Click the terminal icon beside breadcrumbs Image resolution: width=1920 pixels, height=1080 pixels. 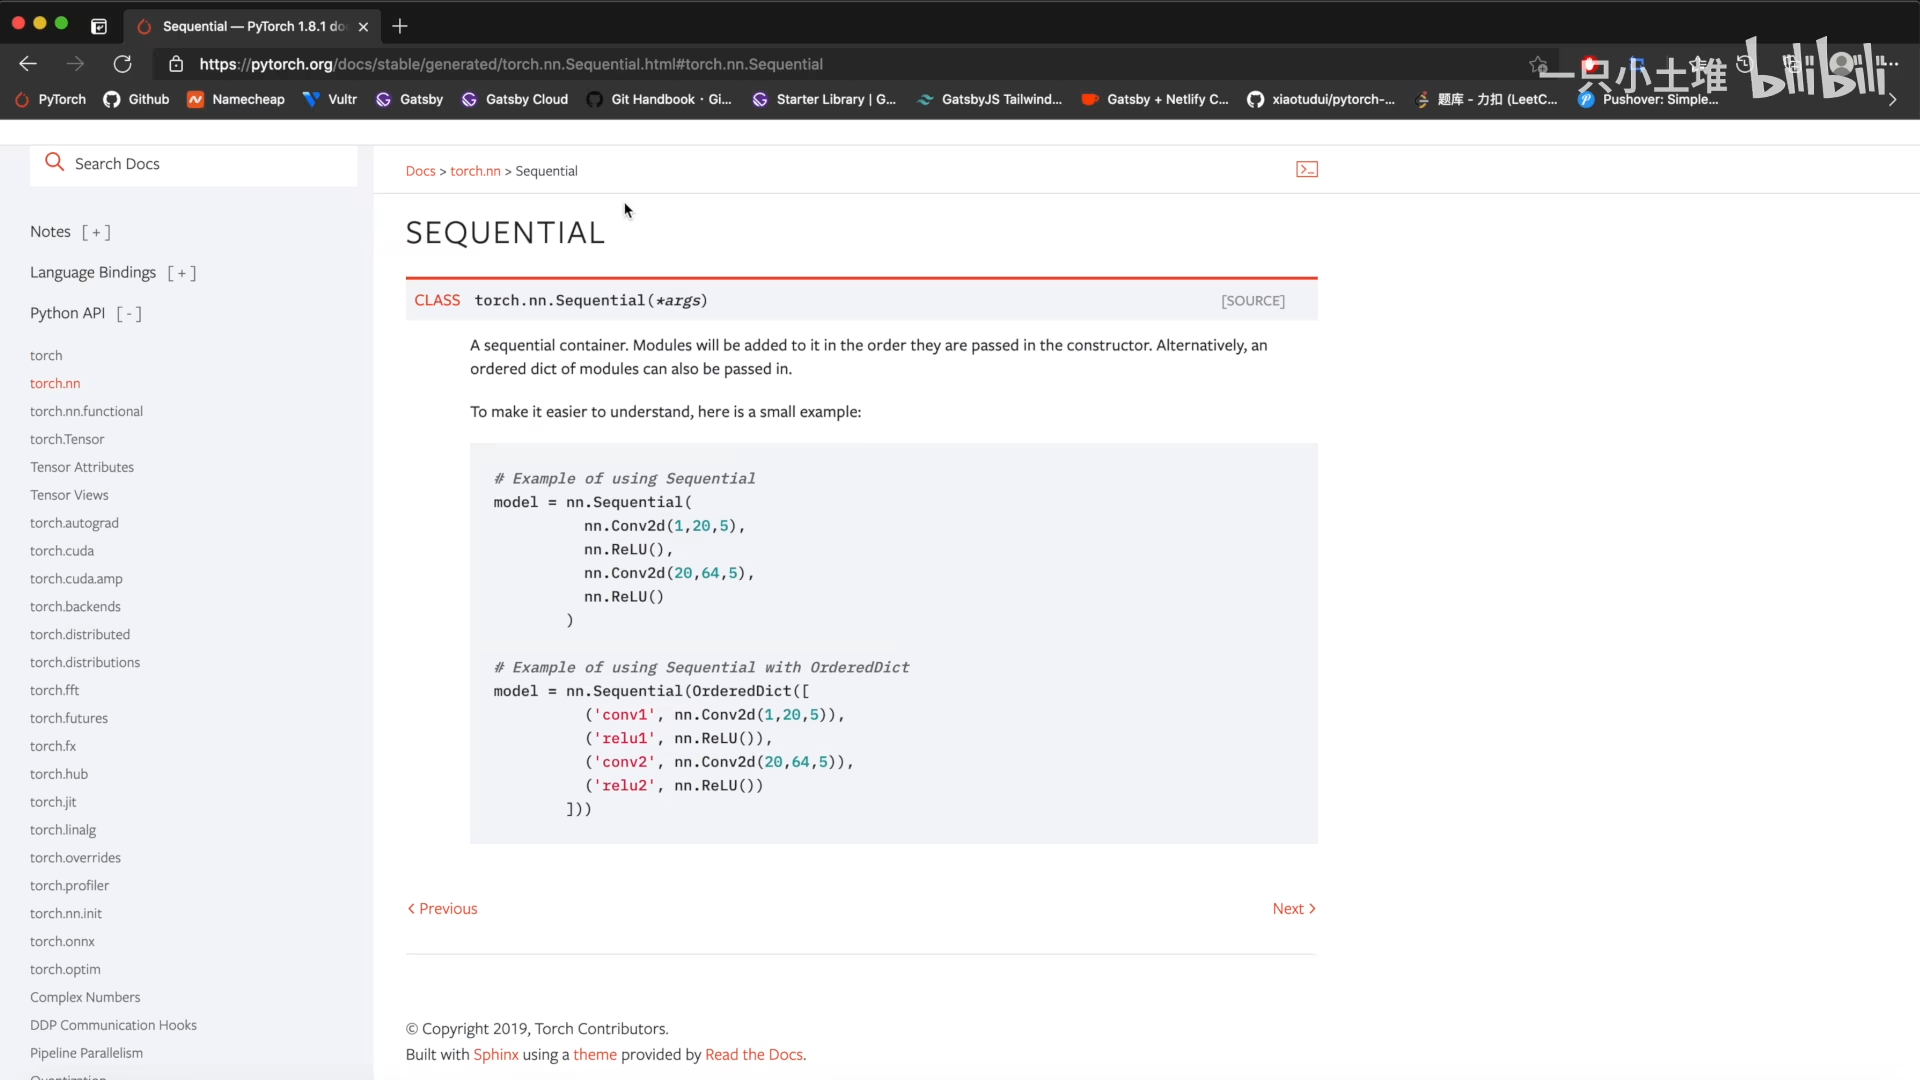(x=1306, y=170)
